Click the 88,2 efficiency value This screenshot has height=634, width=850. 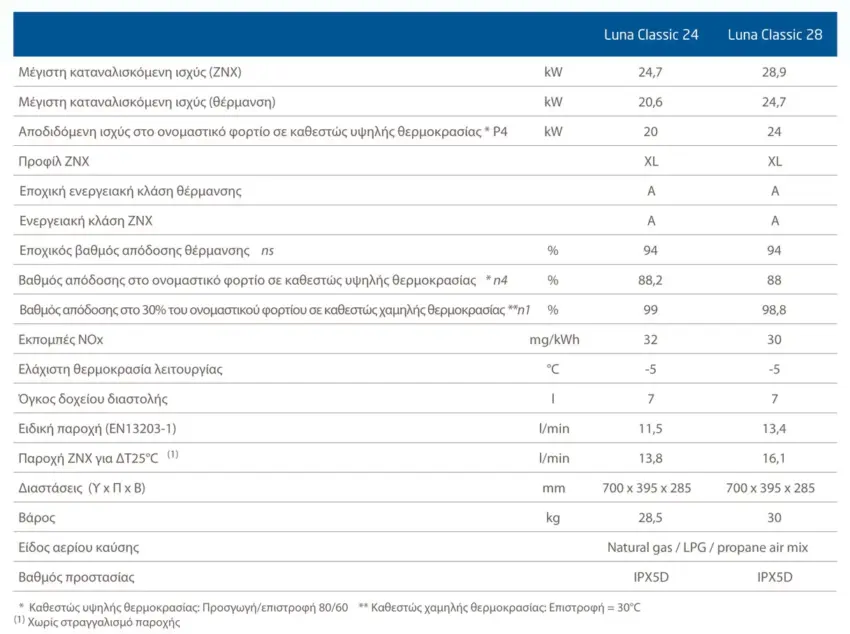pyautogui.click(x=650, y=280)
